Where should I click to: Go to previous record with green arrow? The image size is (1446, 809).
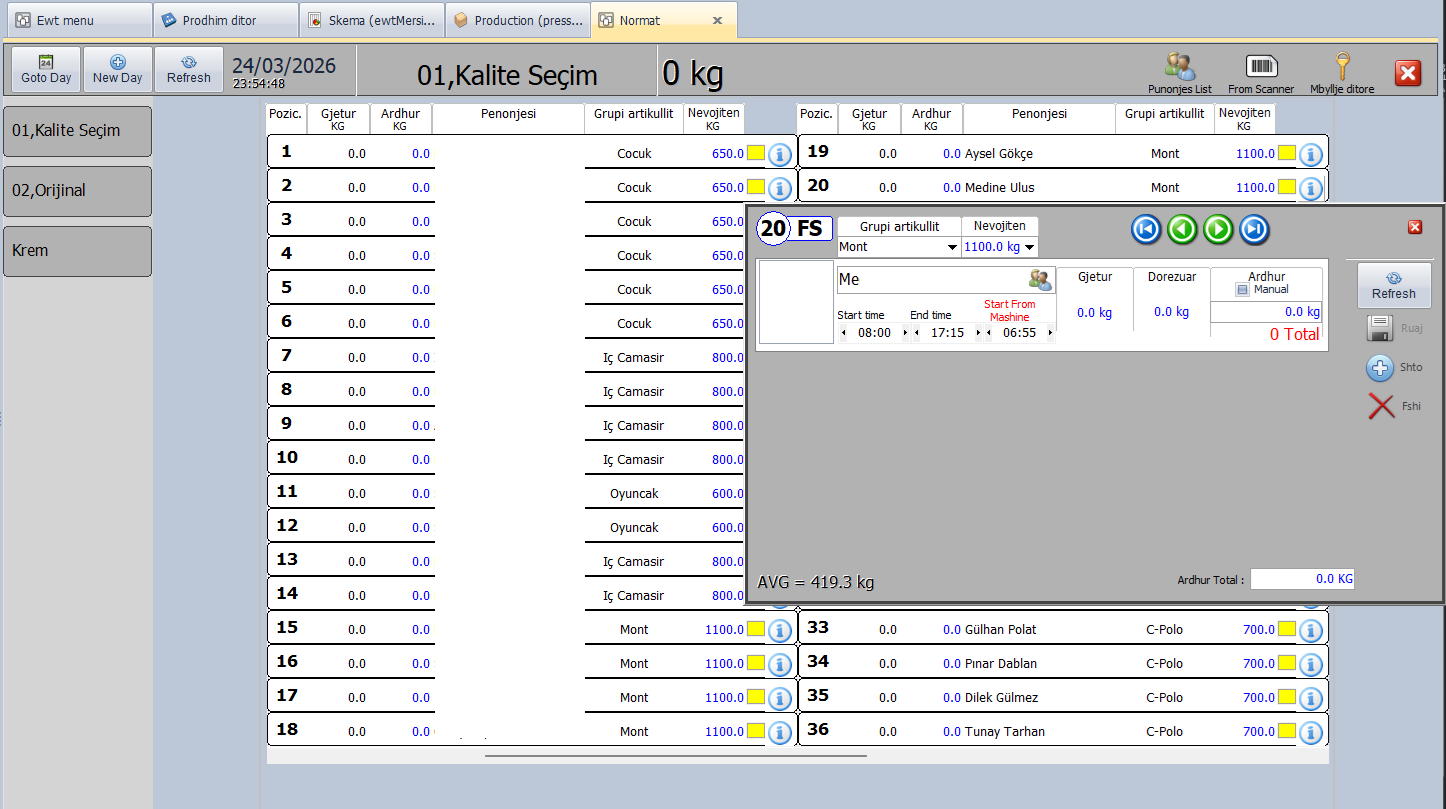pyautogui.click(x=1182, y=230)
